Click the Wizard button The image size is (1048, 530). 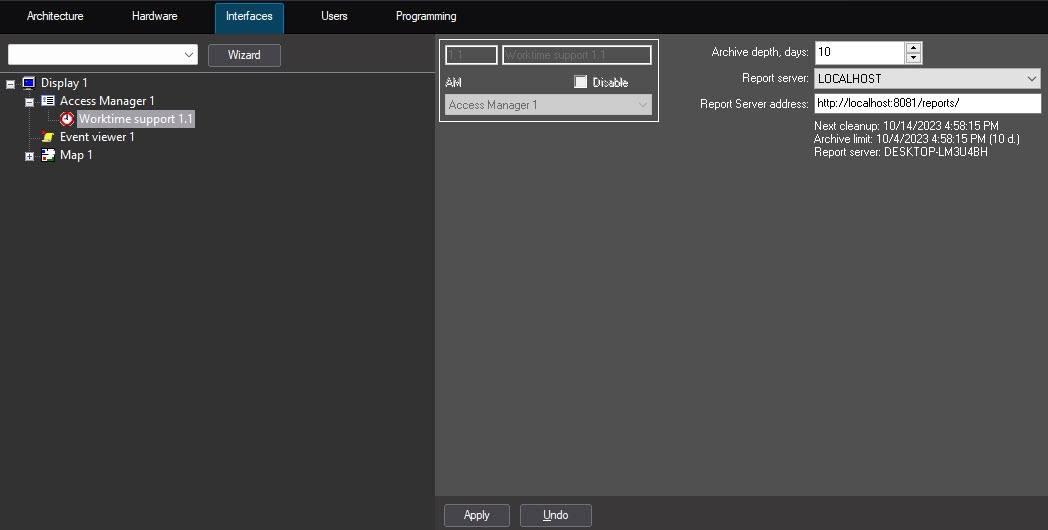[244, 55]
